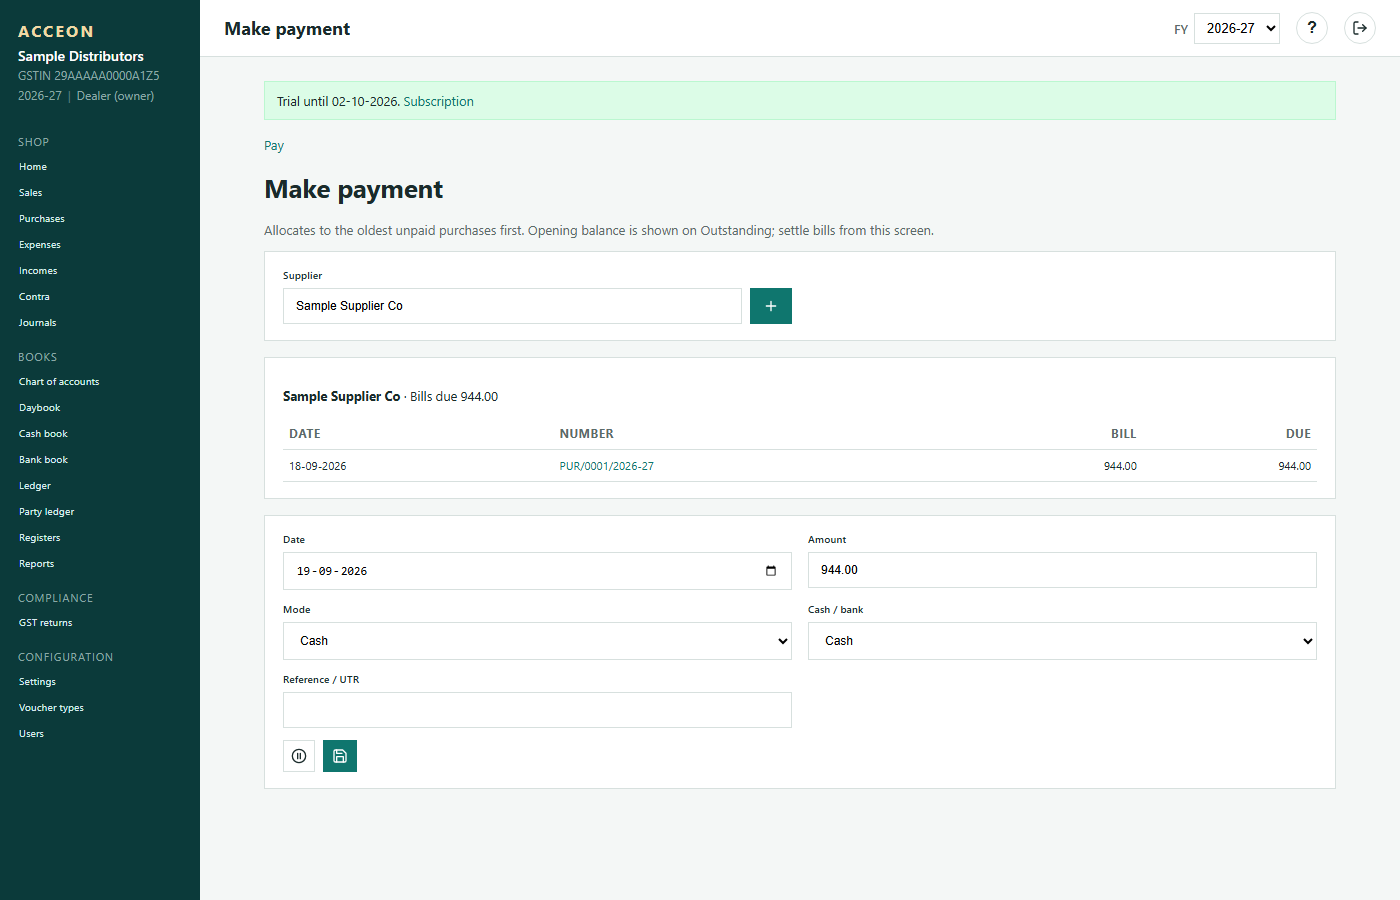Screen dimensions: 1400x900
Task: Click the help question mark icon
Action: 1312,28
